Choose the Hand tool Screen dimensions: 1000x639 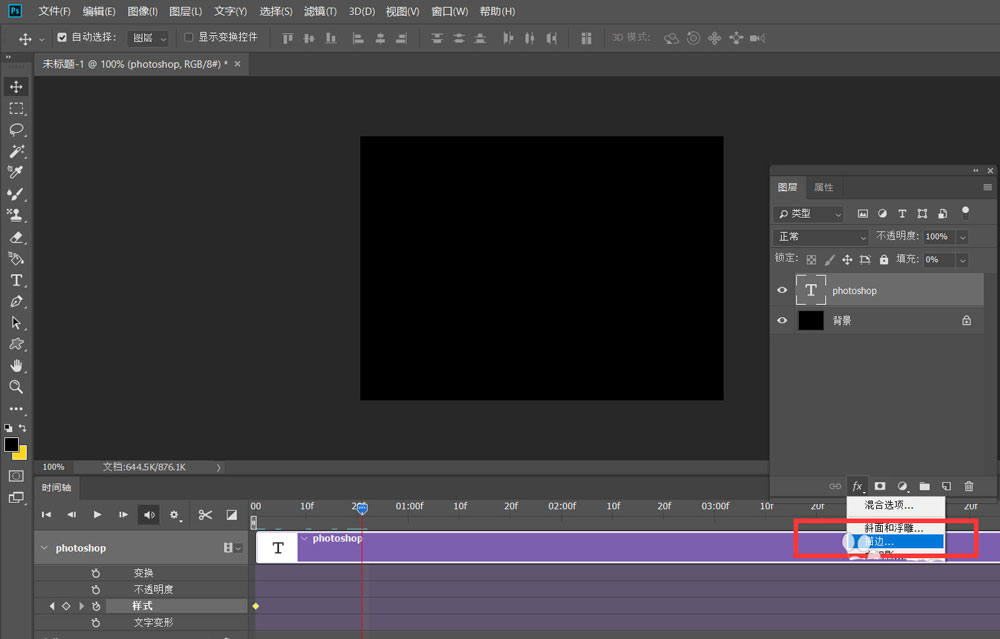click(x=16, y=366)
